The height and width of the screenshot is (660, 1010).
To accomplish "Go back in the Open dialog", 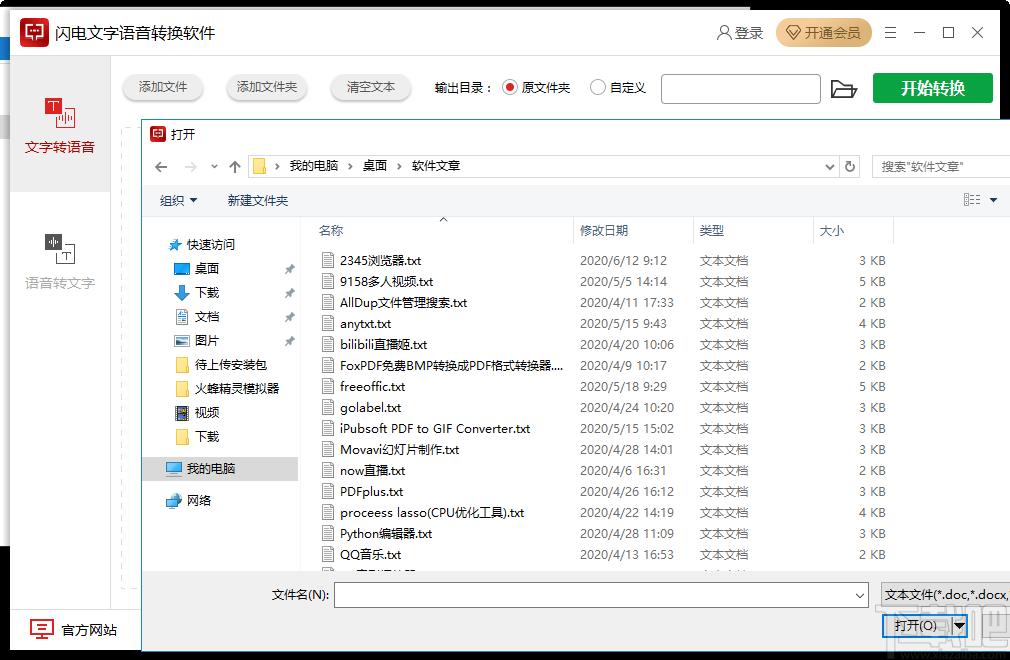I will [x=161, y=167].
